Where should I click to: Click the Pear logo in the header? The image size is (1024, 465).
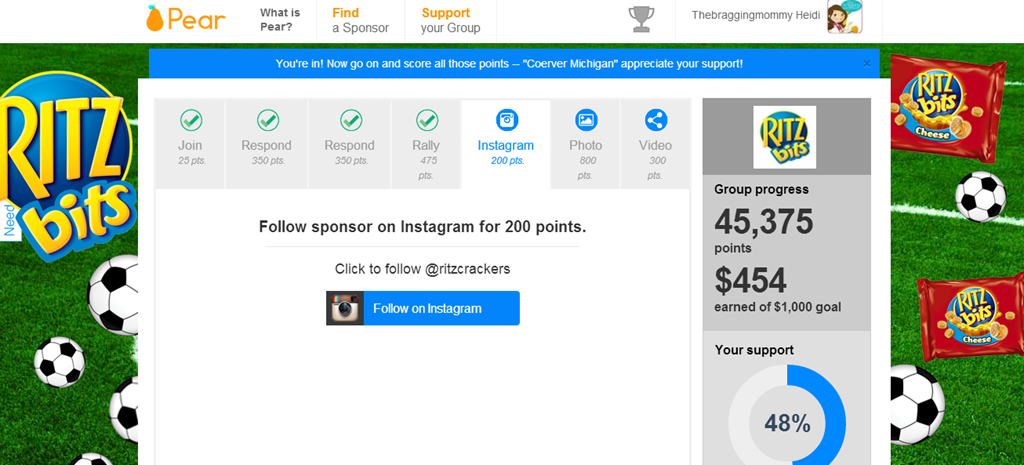185,19
